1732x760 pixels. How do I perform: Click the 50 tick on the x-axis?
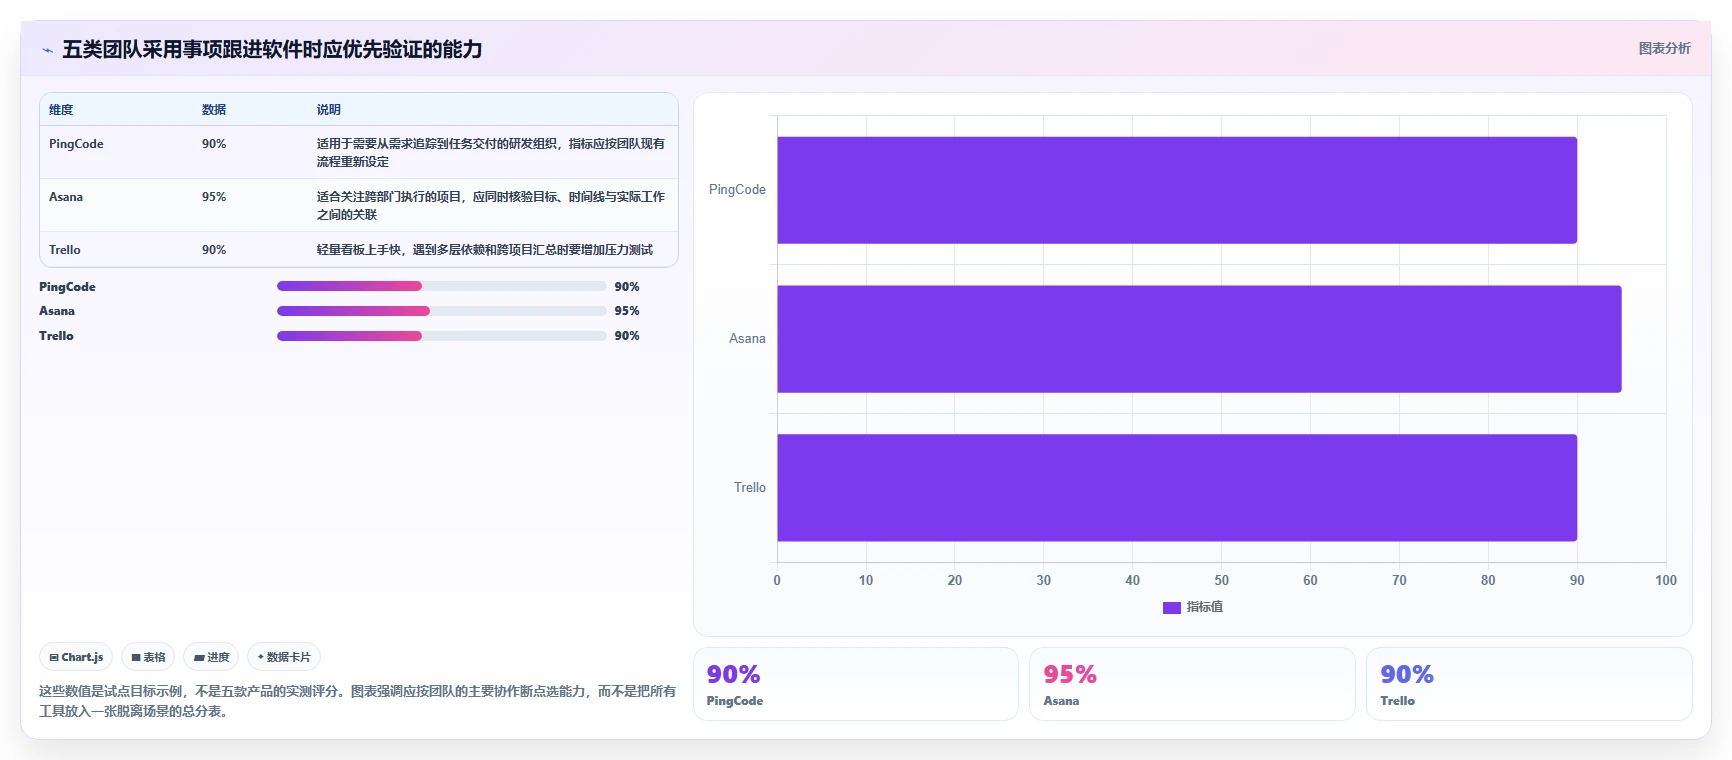pyautogui.click(x=1221, y=580)
